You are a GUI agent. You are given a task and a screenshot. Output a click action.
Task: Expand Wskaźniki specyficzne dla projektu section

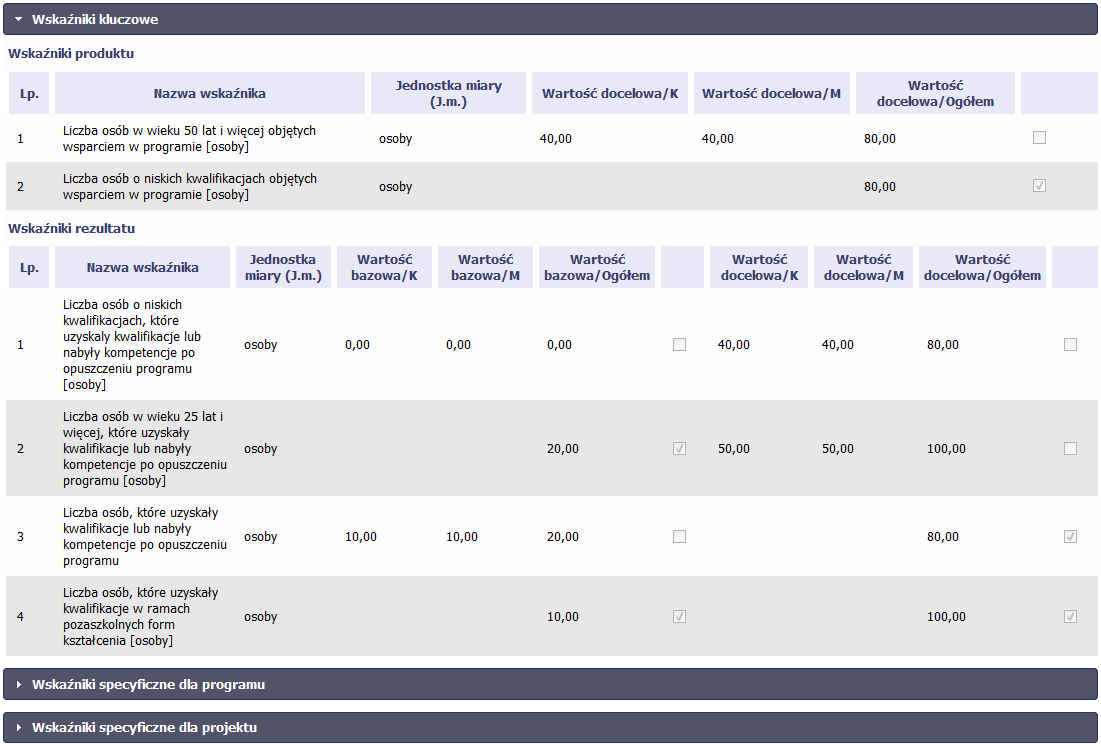point(550,728)
